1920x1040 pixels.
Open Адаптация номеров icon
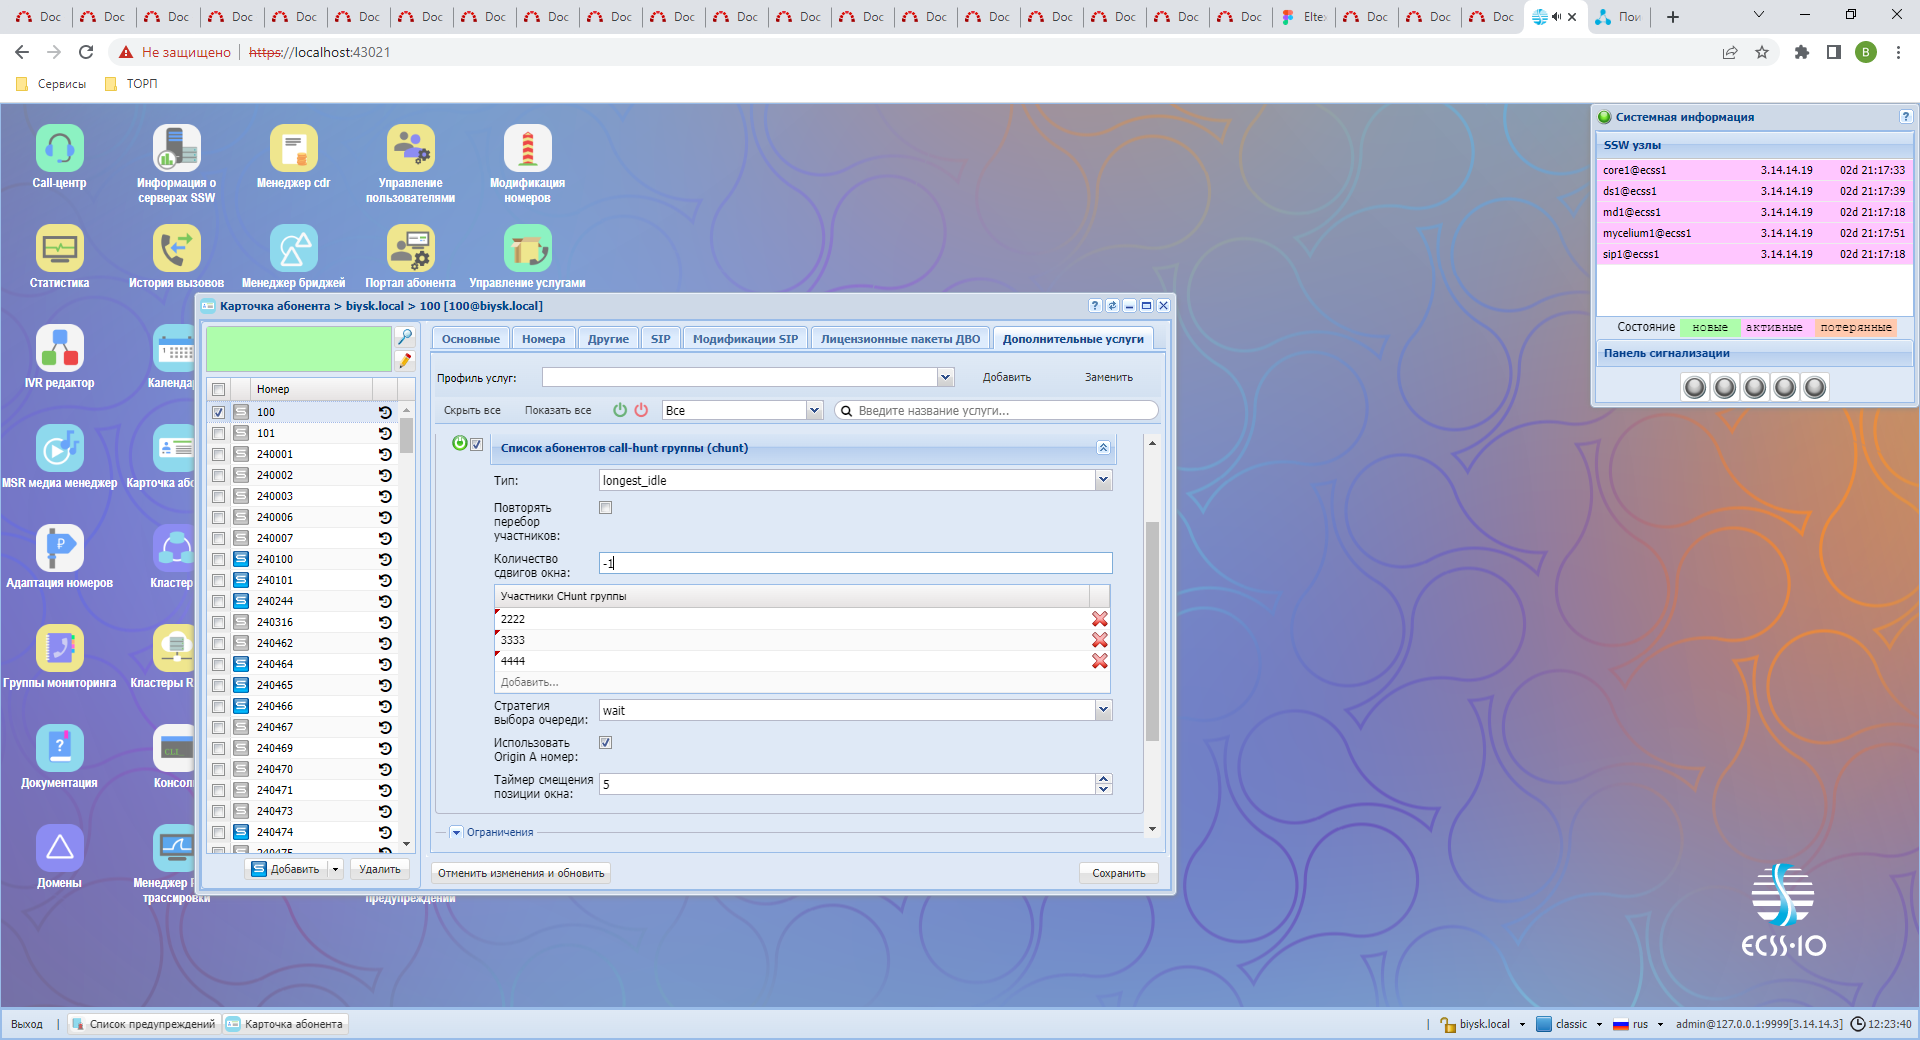60,549
